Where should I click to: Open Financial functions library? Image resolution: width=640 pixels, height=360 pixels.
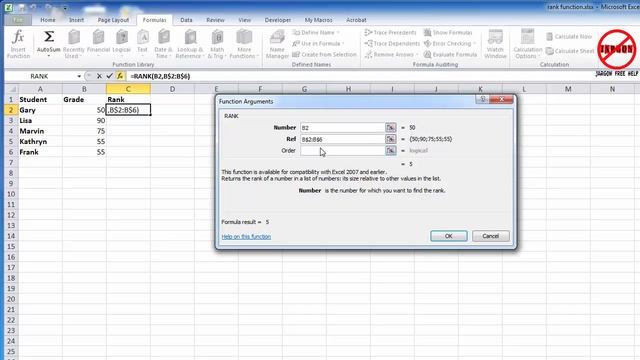(98, 44)
